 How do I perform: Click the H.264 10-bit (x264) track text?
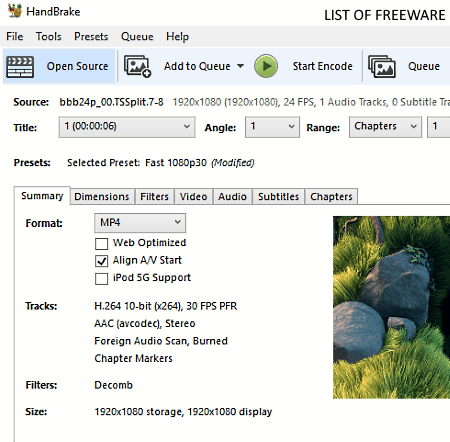[x=166, y=306]
